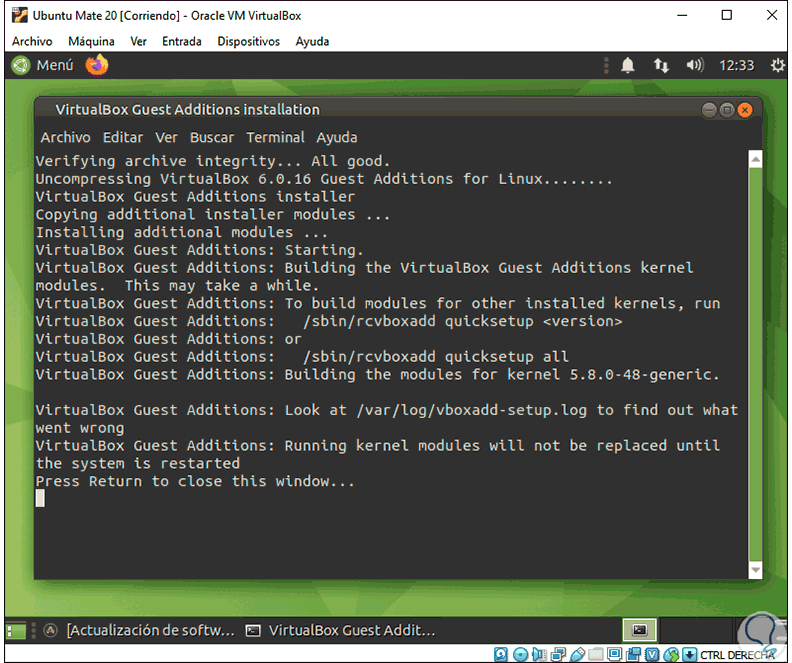
Task: Maximize the Guest Additions installation terminal
Action: pyautogui.click(x=727, y=110)
